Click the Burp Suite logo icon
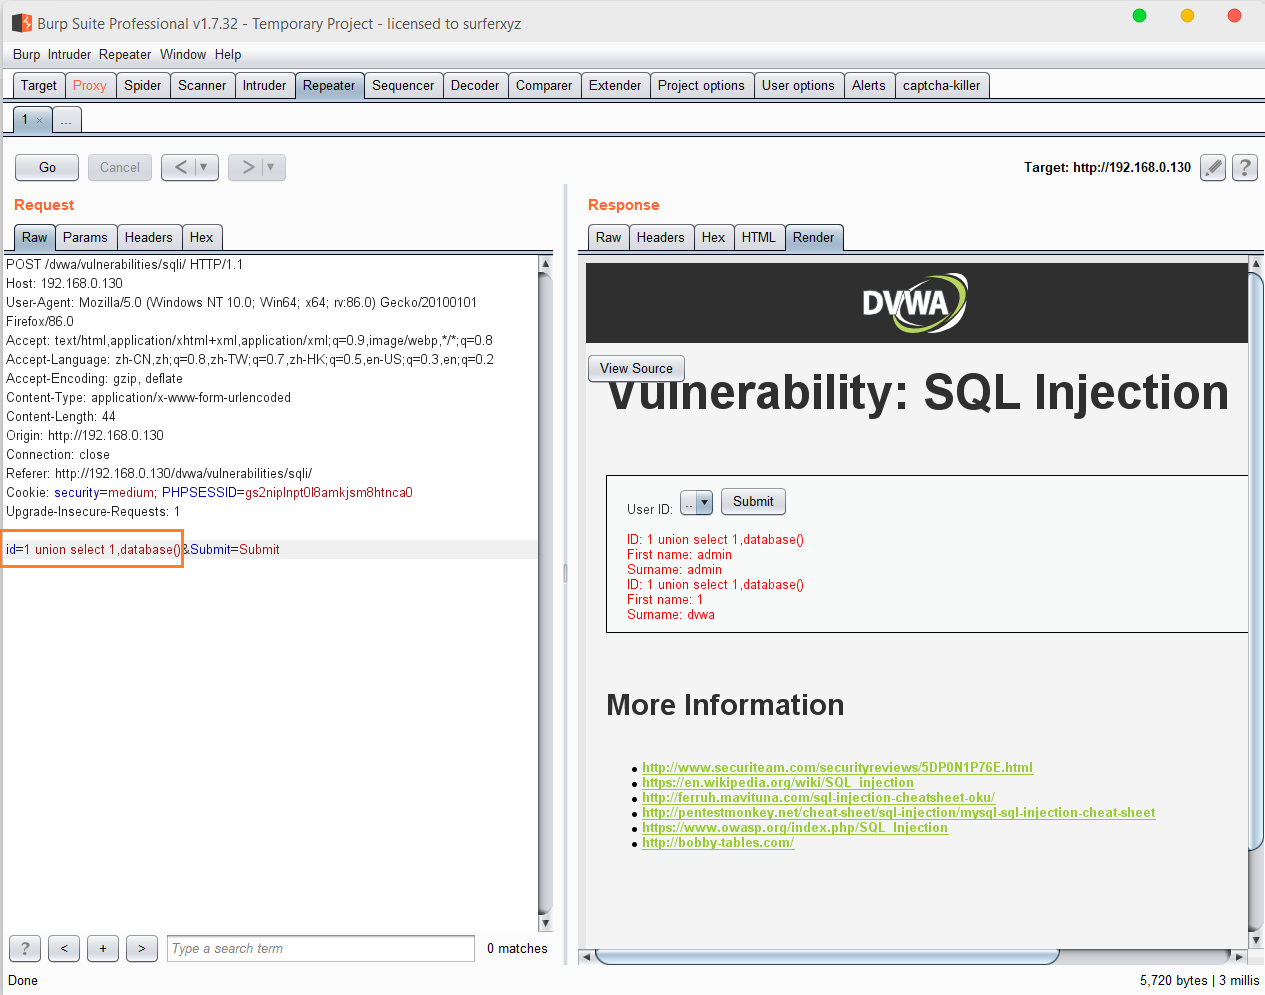The height and width of the screenshot is (995, 1265). [x=21, y=22]
